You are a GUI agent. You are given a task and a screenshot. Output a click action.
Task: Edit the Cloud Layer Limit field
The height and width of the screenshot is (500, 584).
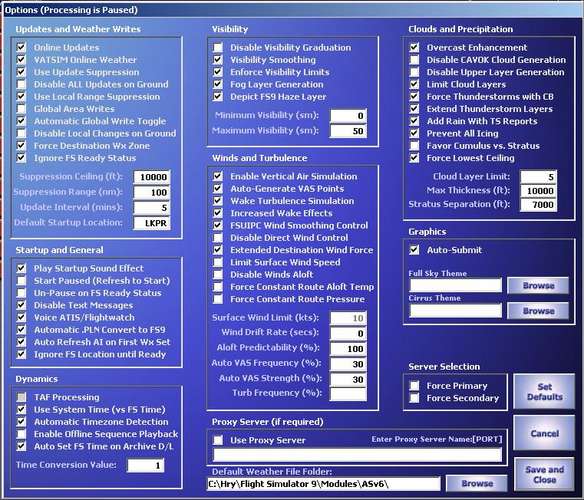point(539,177)
